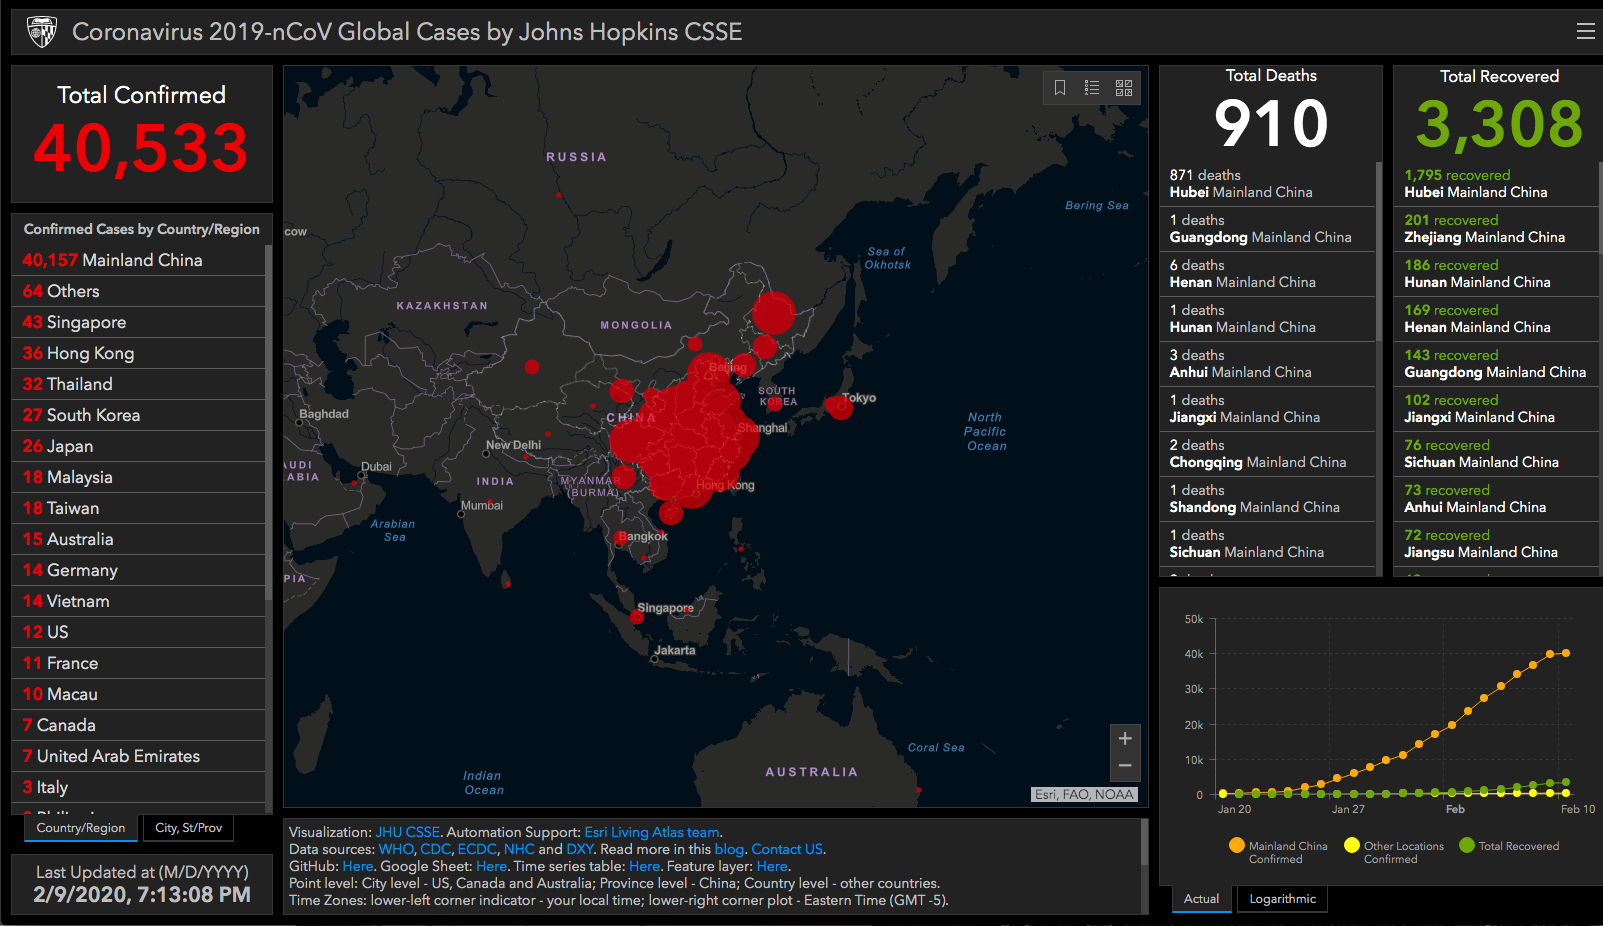
Task: Click the Contact US link
Action: [x=787, y=849]
